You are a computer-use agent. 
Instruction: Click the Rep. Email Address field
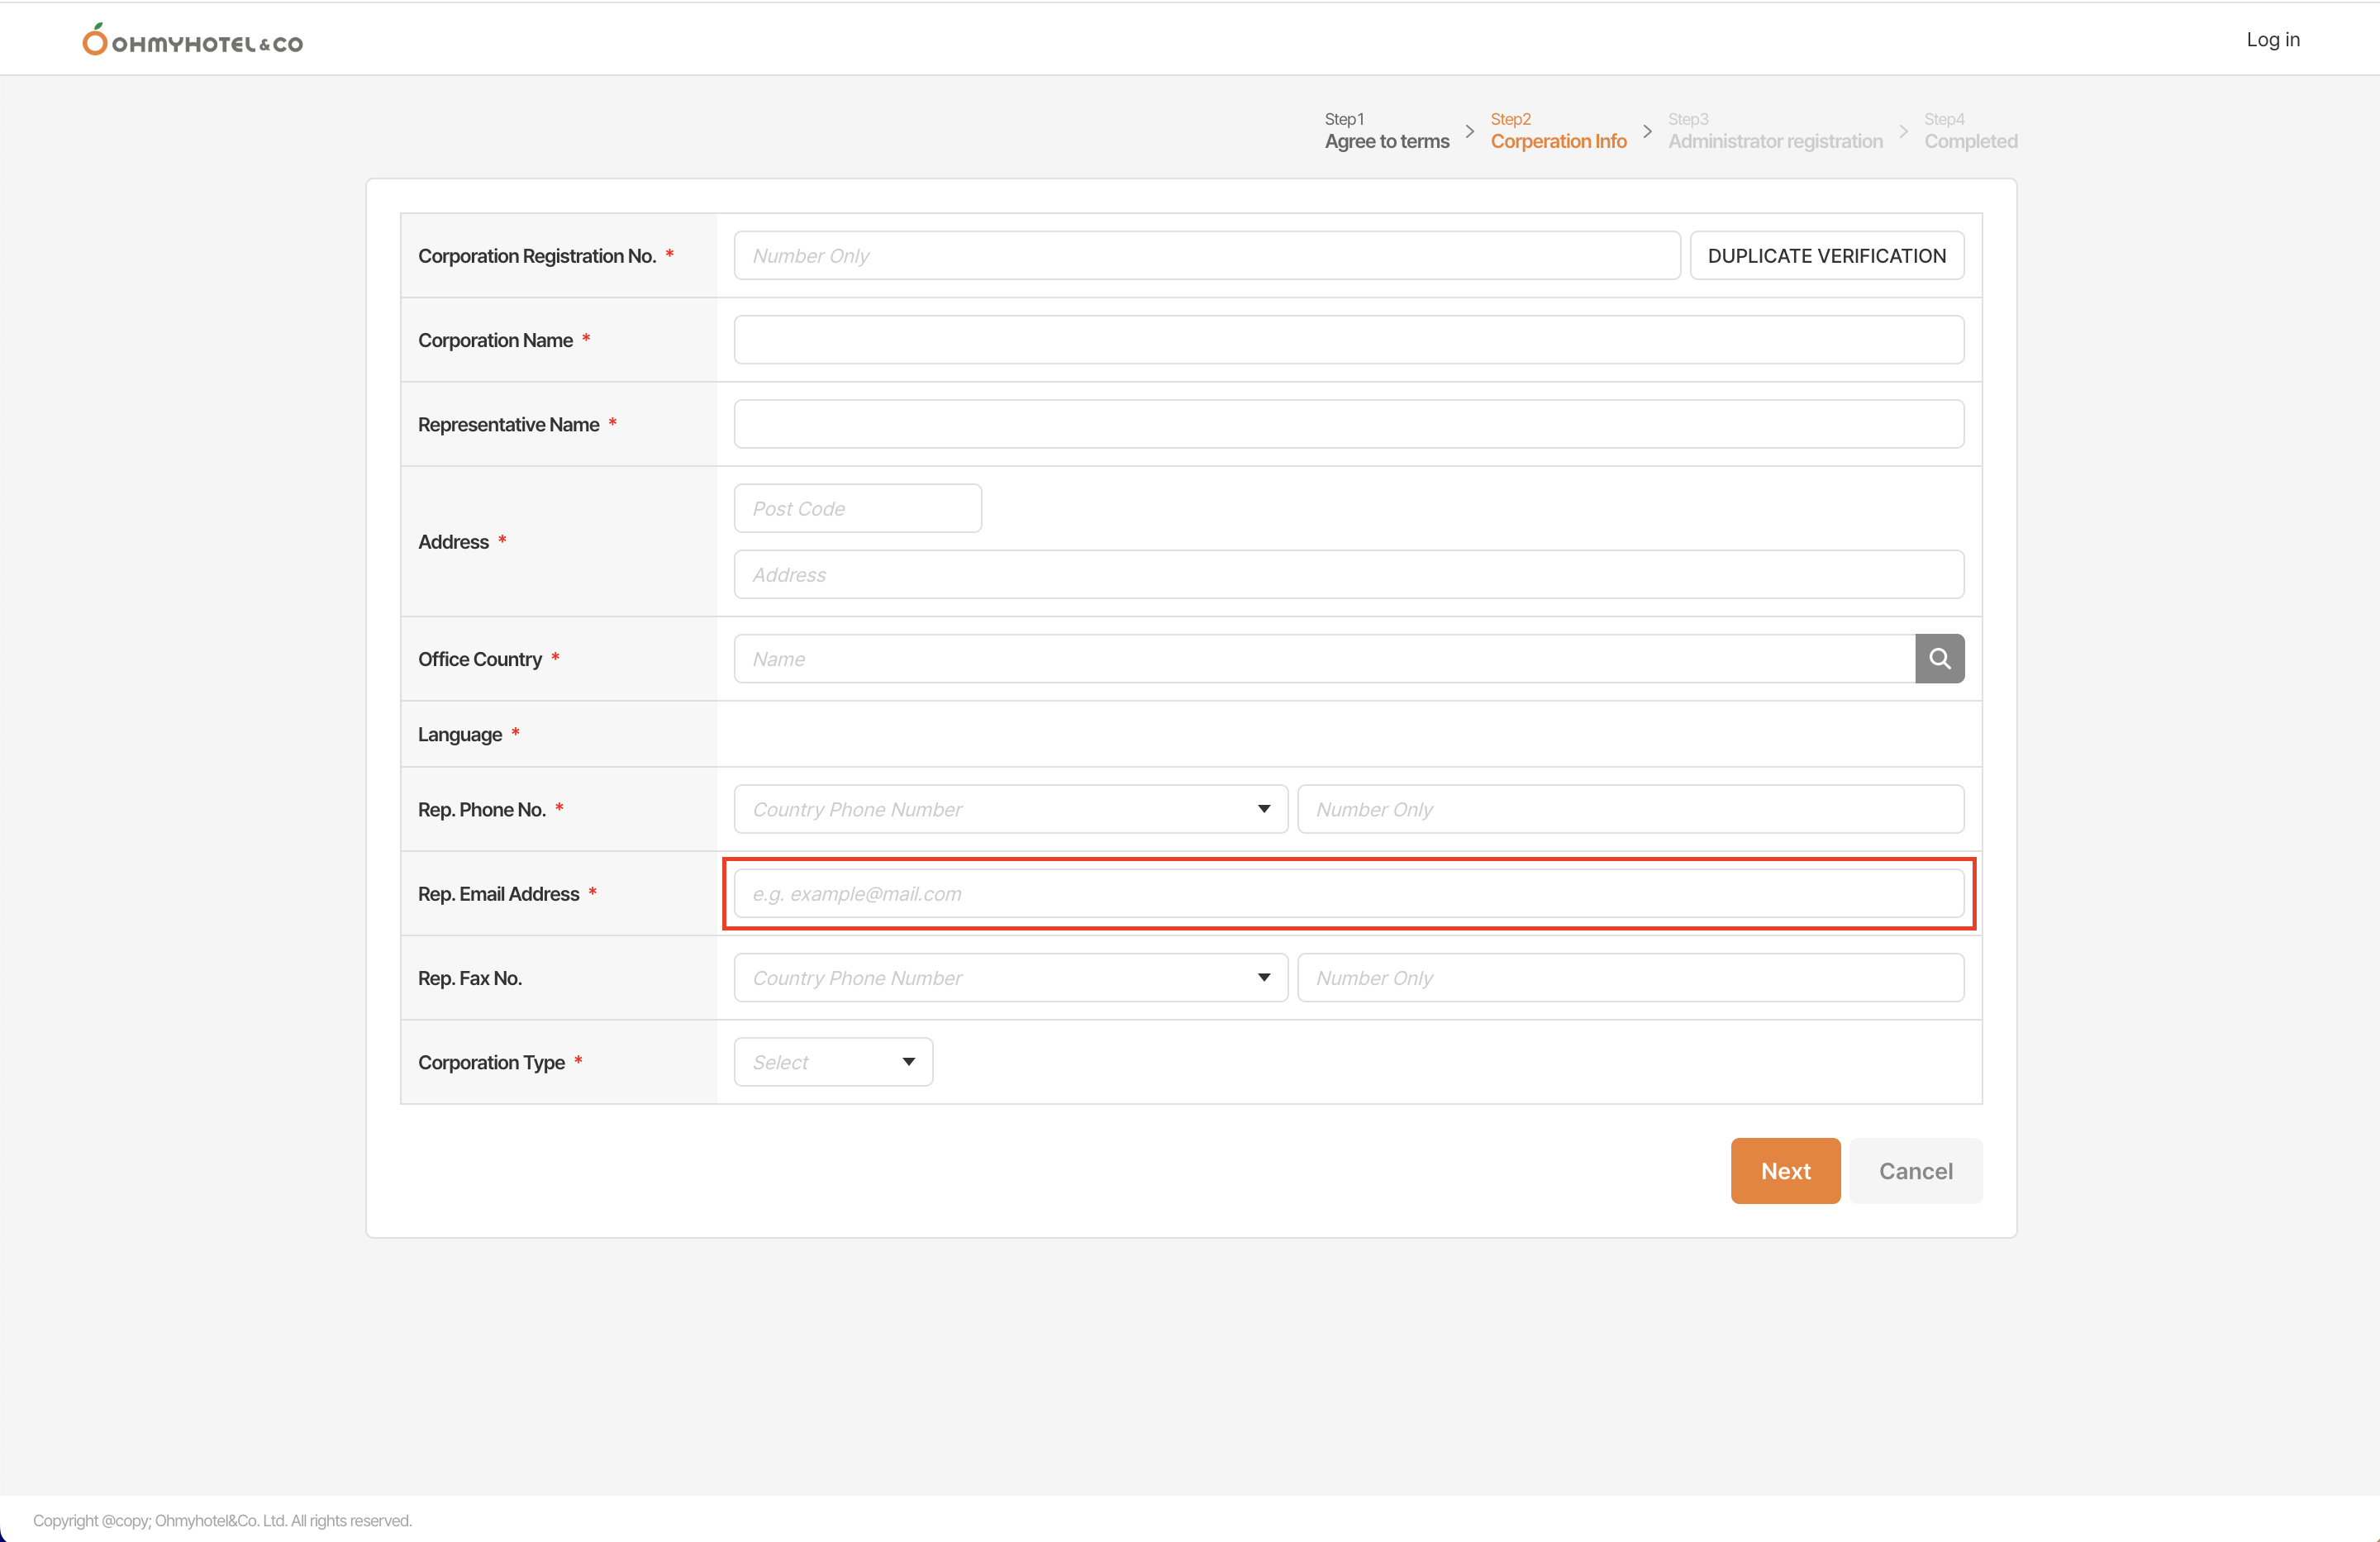(x=1348, y=893)
